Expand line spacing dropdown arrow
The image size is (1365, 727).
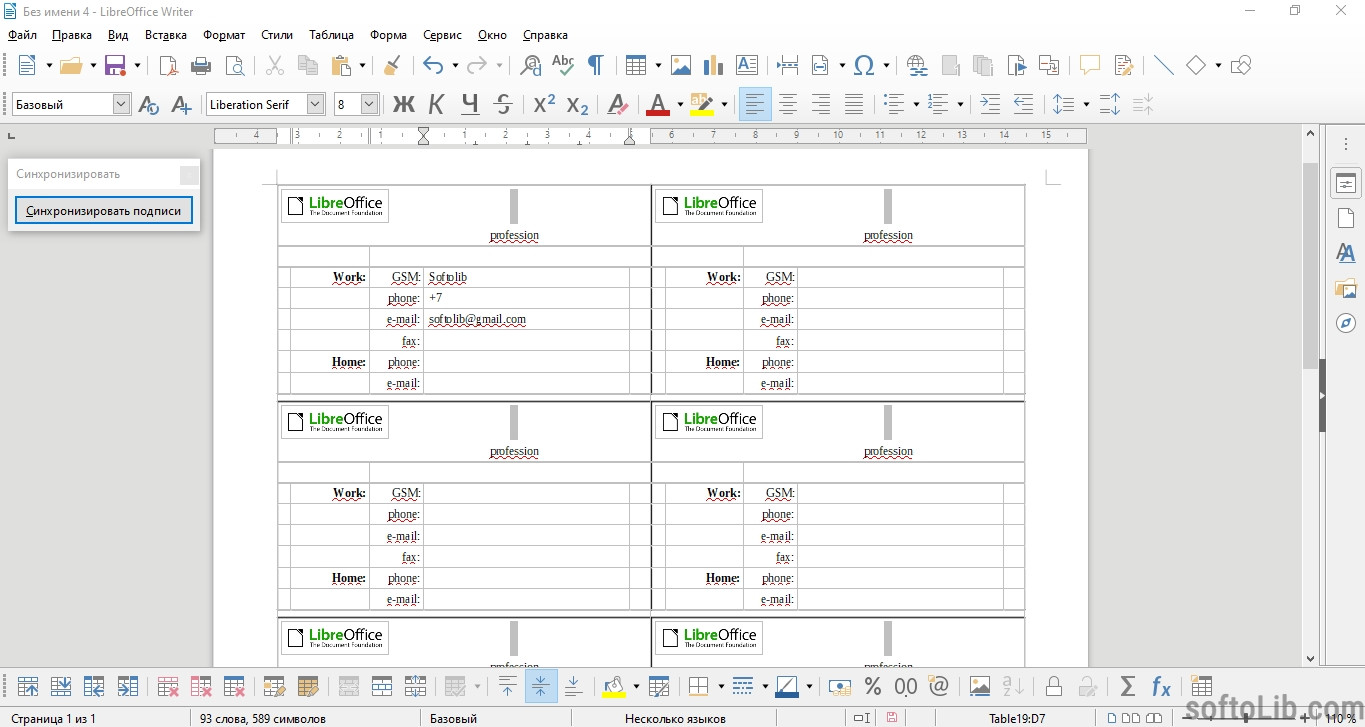pyautogui.click(x=1086, y=104)
